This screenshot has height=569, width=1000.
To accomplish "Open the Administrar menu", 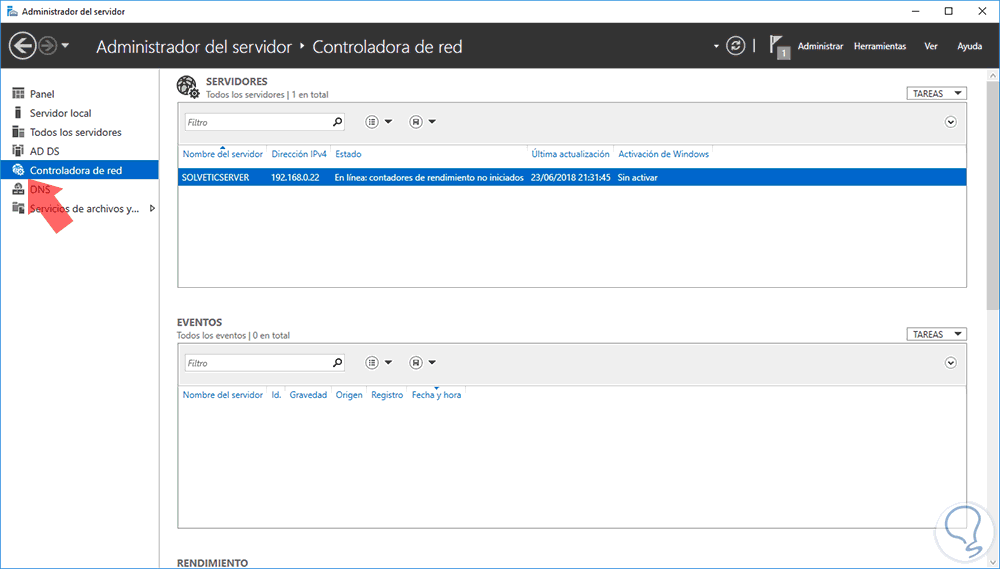I will [x=820, y=46].
